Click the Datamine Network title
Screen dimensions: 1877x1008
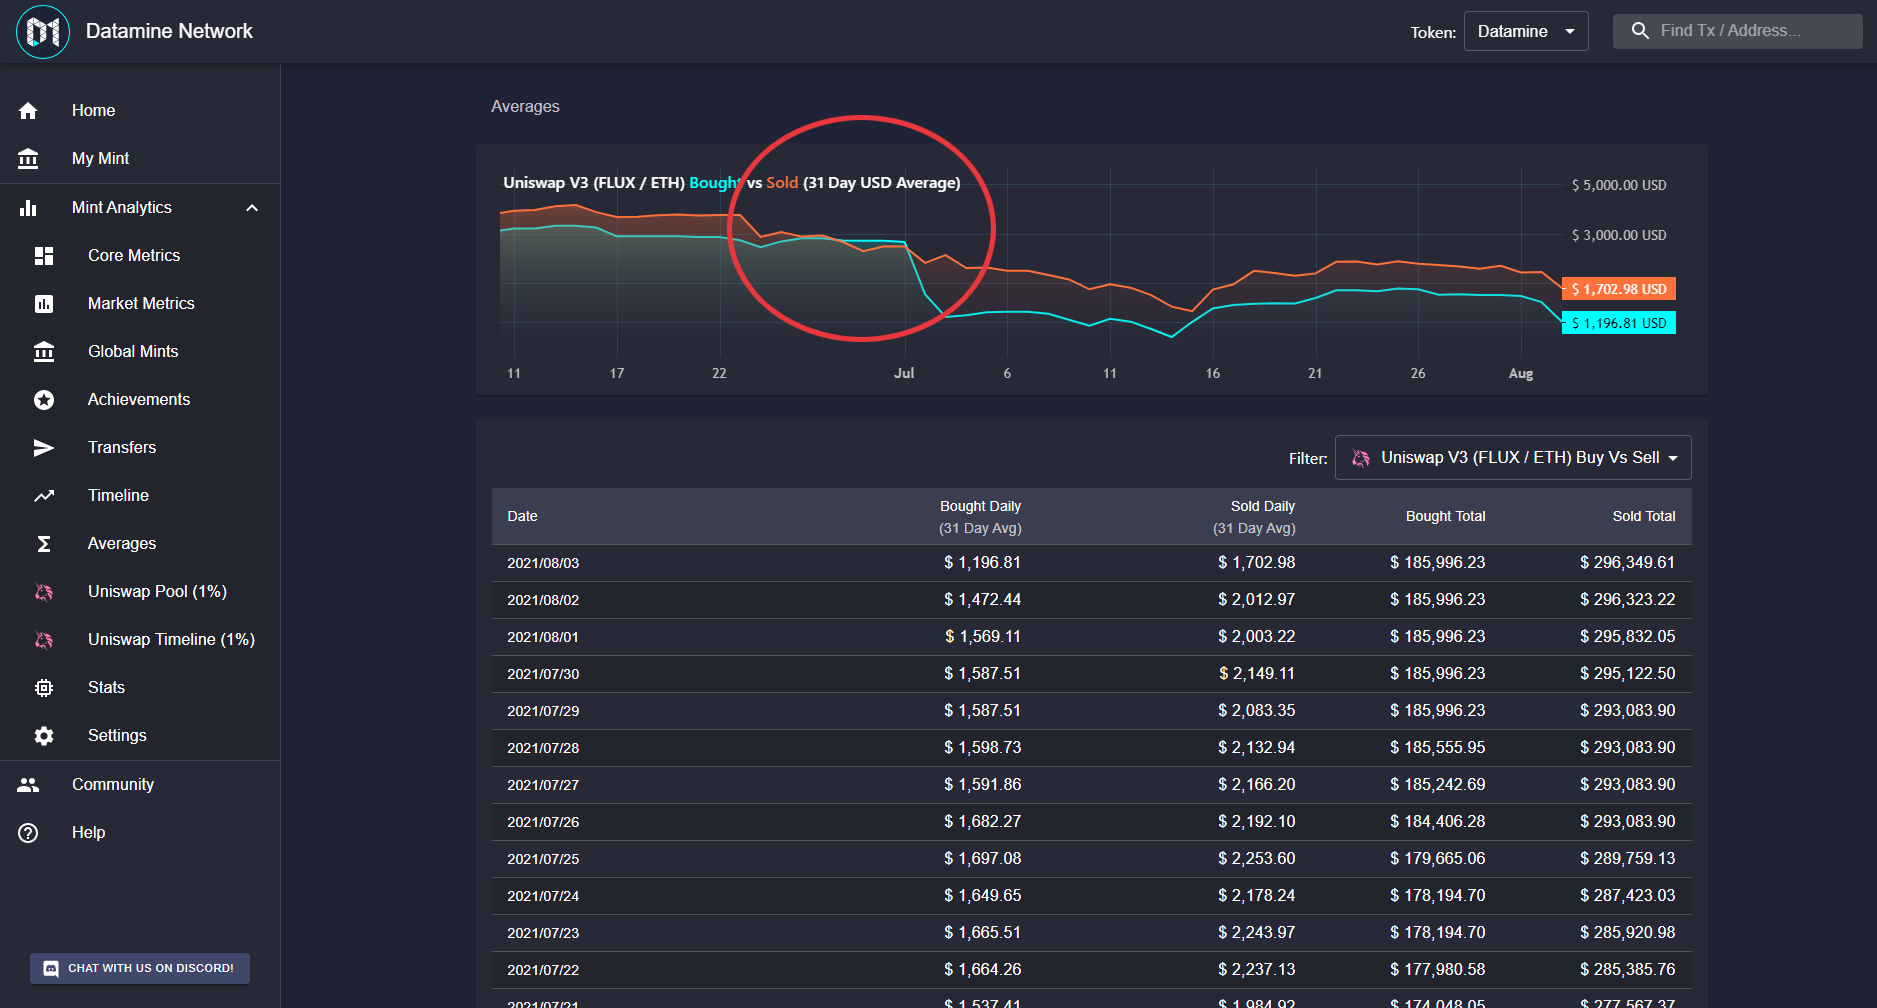(x=169, y=31)
